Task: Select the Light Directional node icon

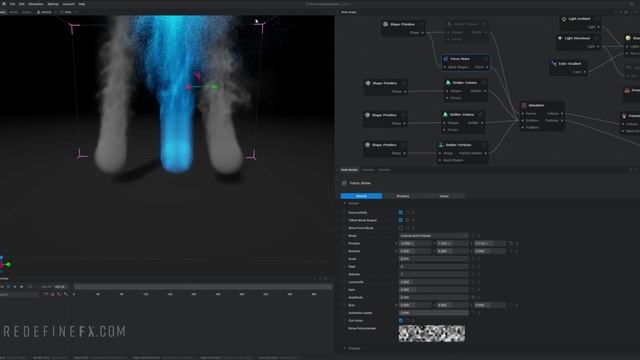Action: [560, 38]
